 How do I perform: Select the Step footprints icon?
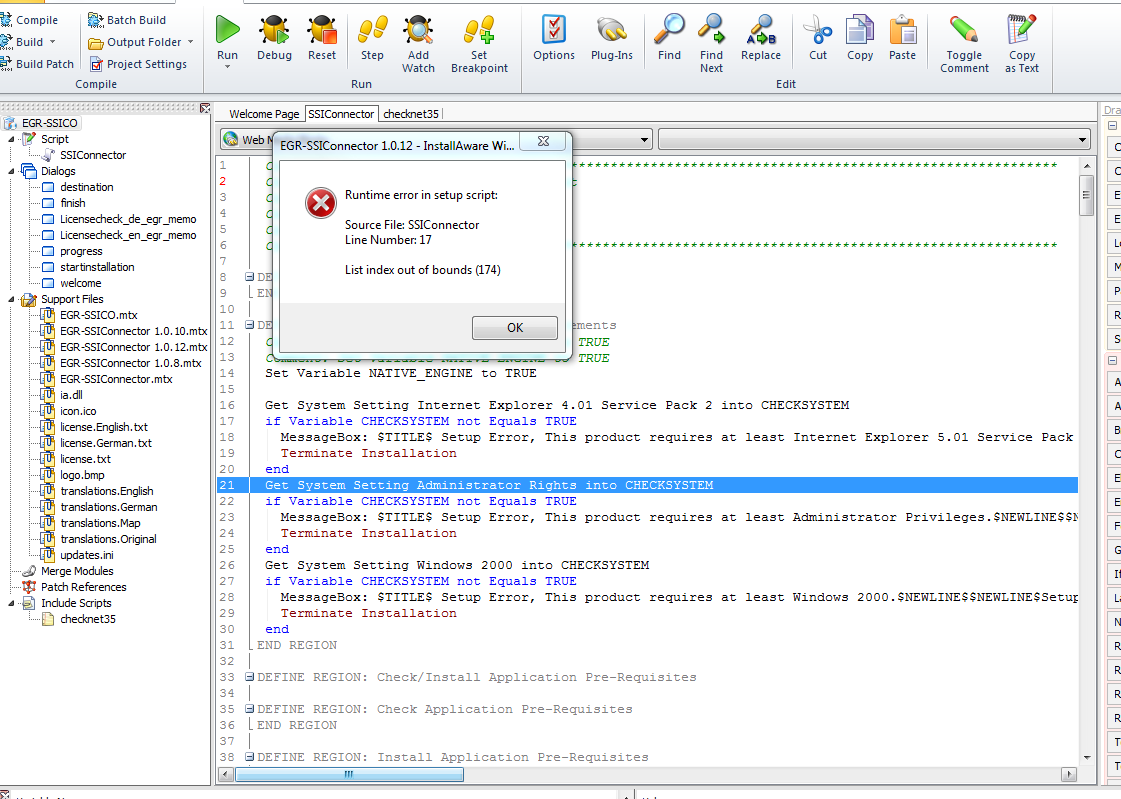click(x=372, y=31)
